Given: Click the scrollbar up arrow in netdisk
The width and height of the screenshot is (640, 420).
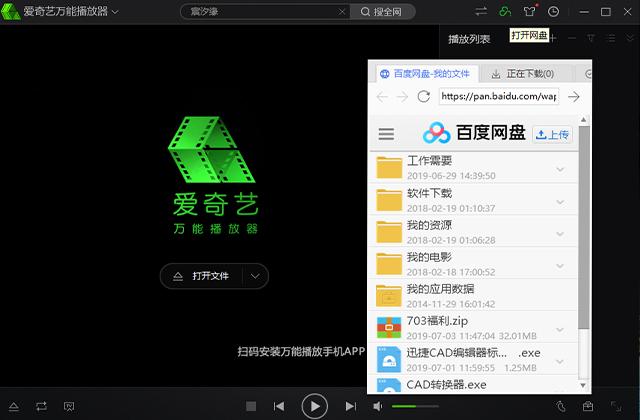Looking at the screenshot, I should coord(584,120).
